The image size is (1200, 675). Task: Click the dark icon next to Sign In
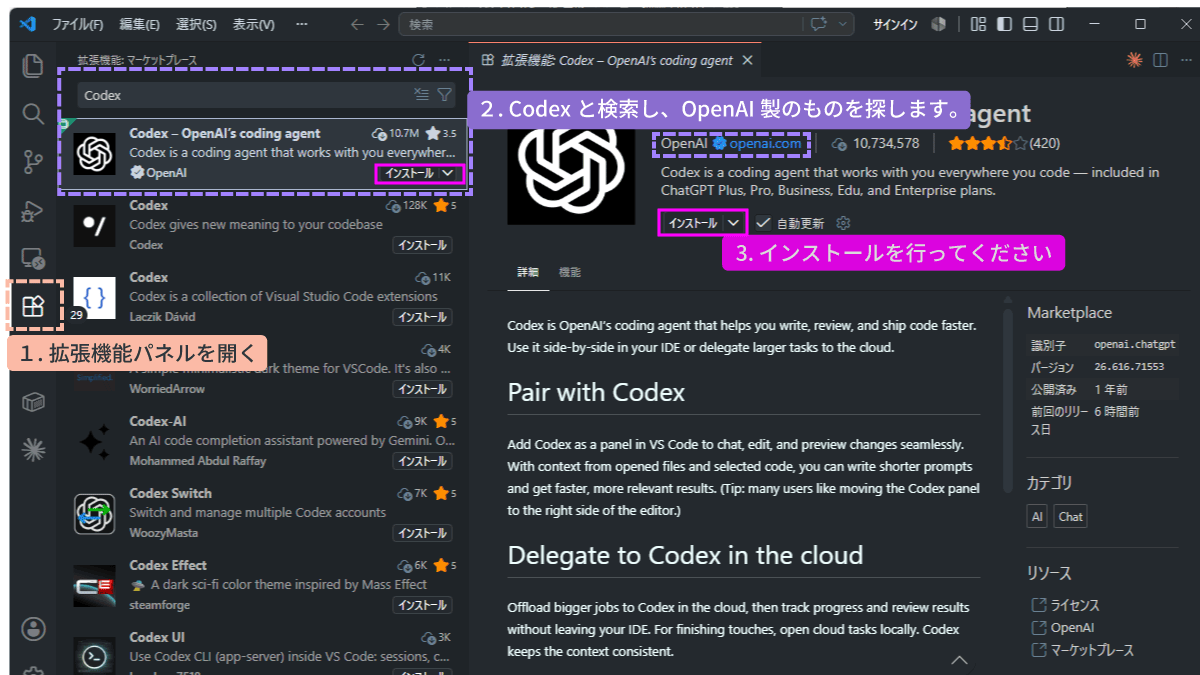click(x=939, y=24)
